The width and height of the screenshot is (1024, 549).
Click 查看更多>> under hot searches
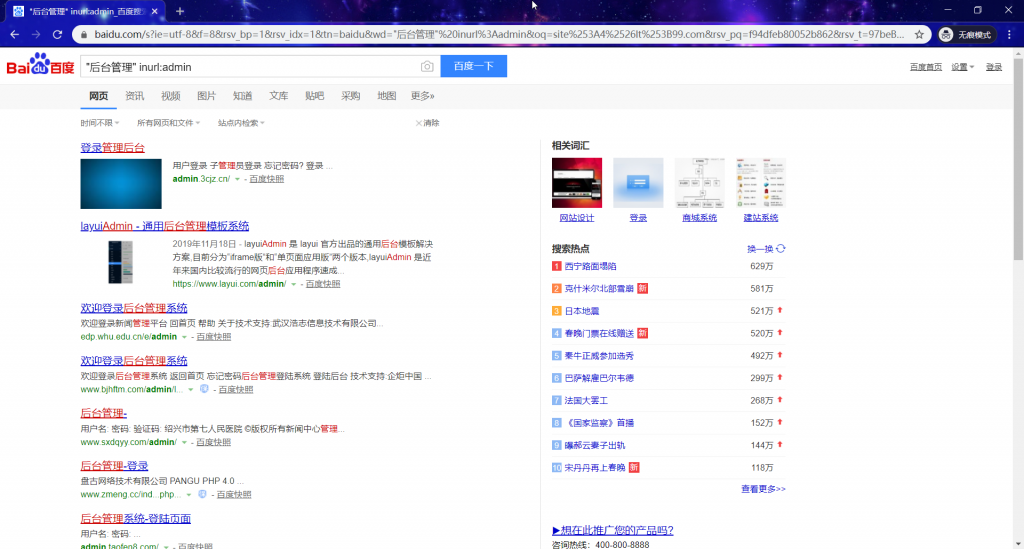763,489
